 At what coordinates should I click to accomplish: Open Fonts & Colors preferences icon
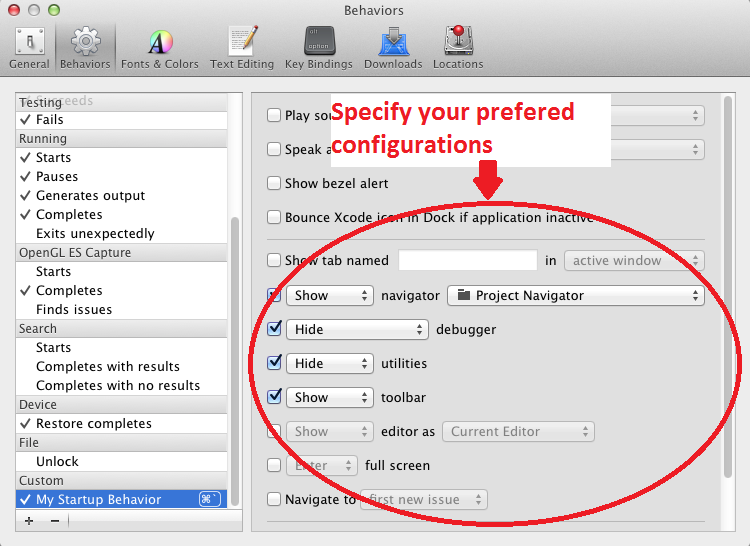click(x=159, y=48)
